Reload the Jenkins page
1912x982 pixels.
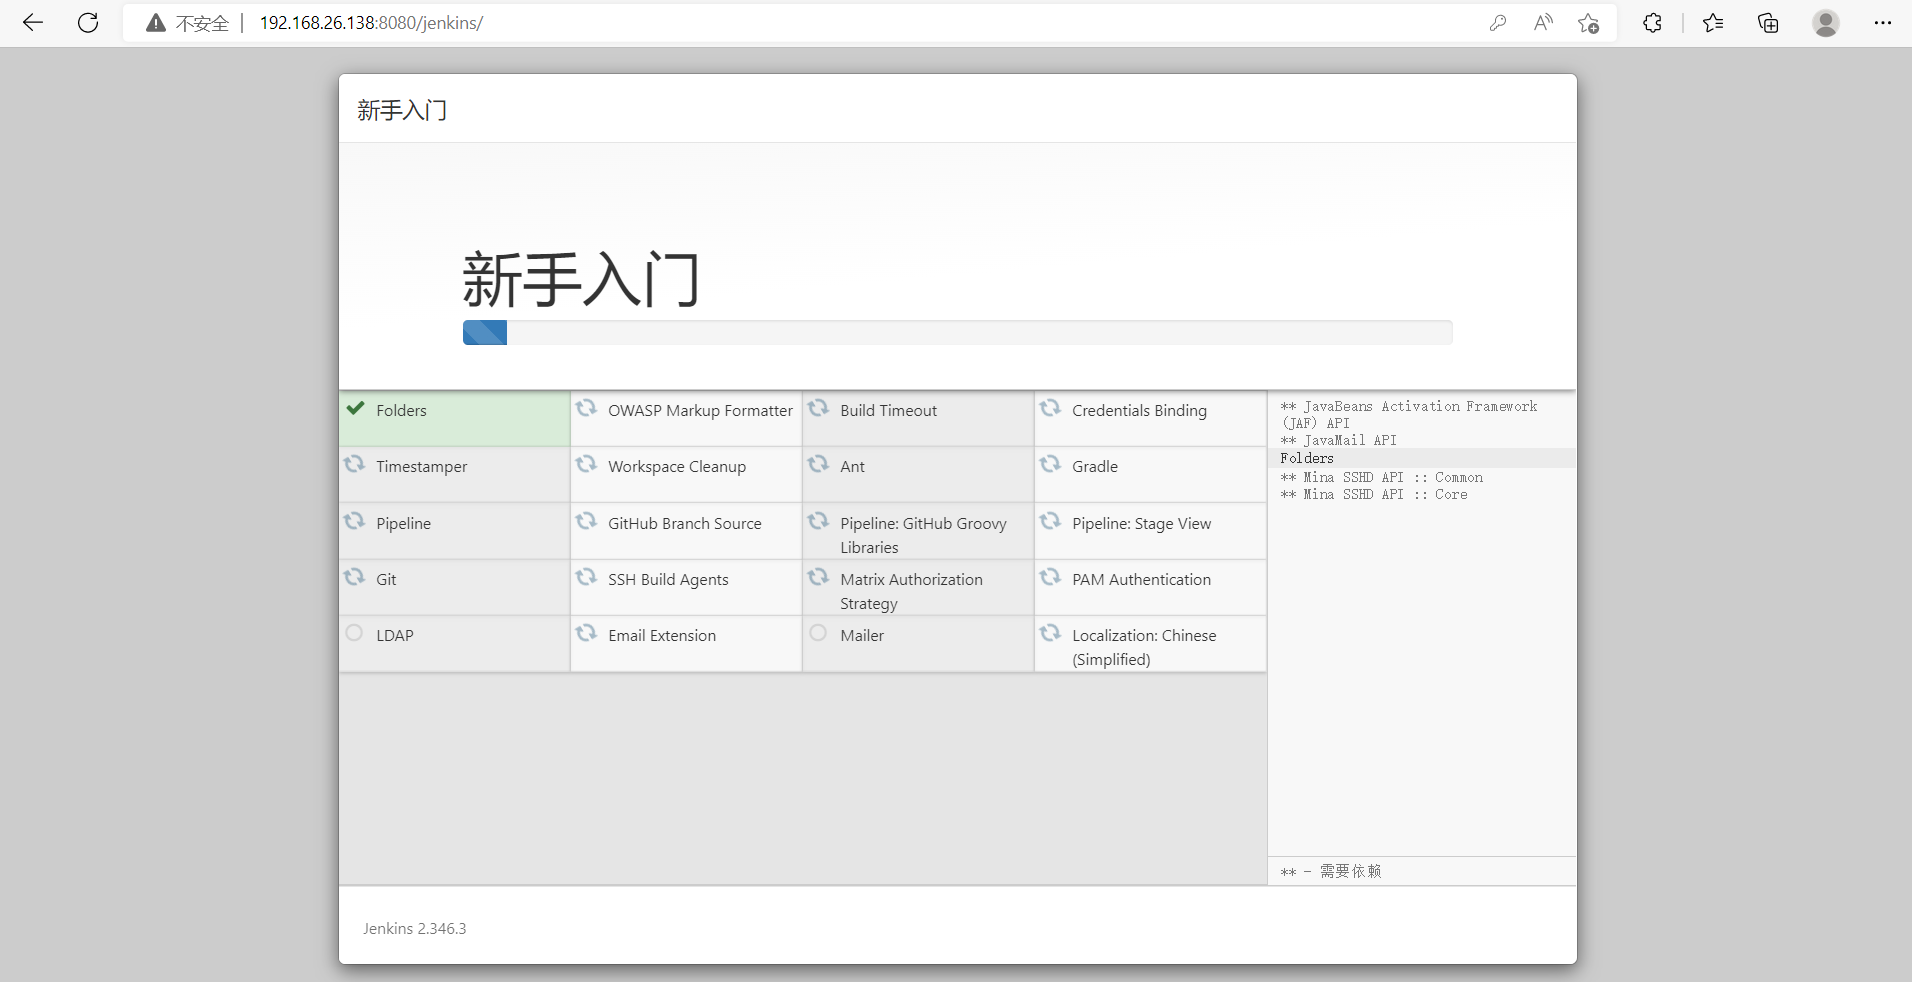88,23
